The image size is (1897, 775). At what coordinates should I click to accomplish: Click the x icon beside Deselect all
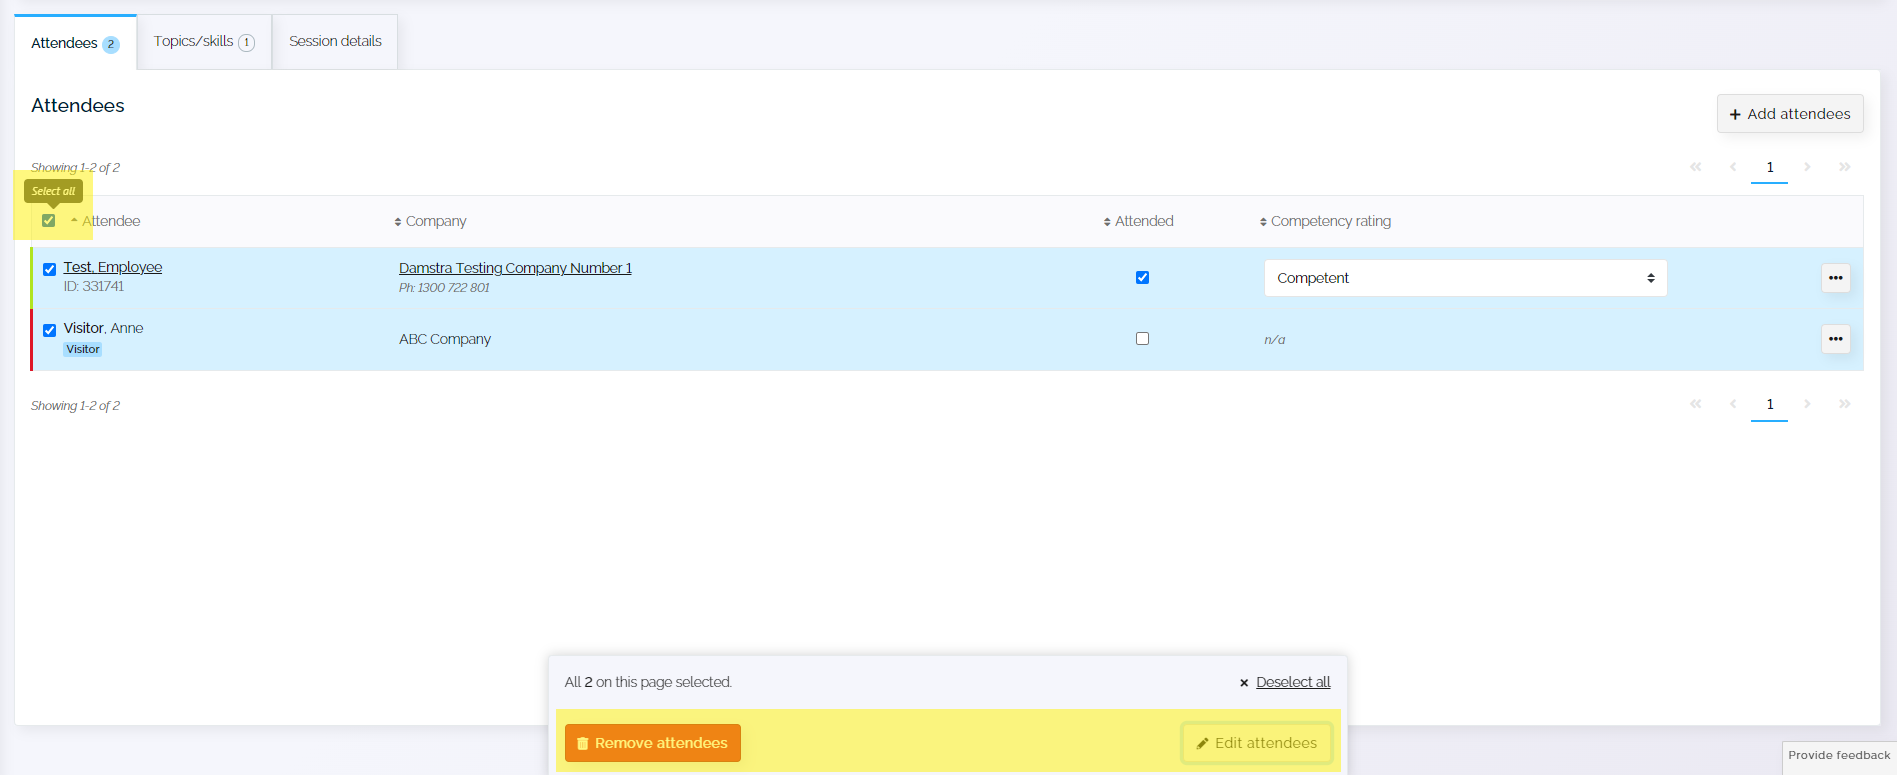coord(1244,683)
